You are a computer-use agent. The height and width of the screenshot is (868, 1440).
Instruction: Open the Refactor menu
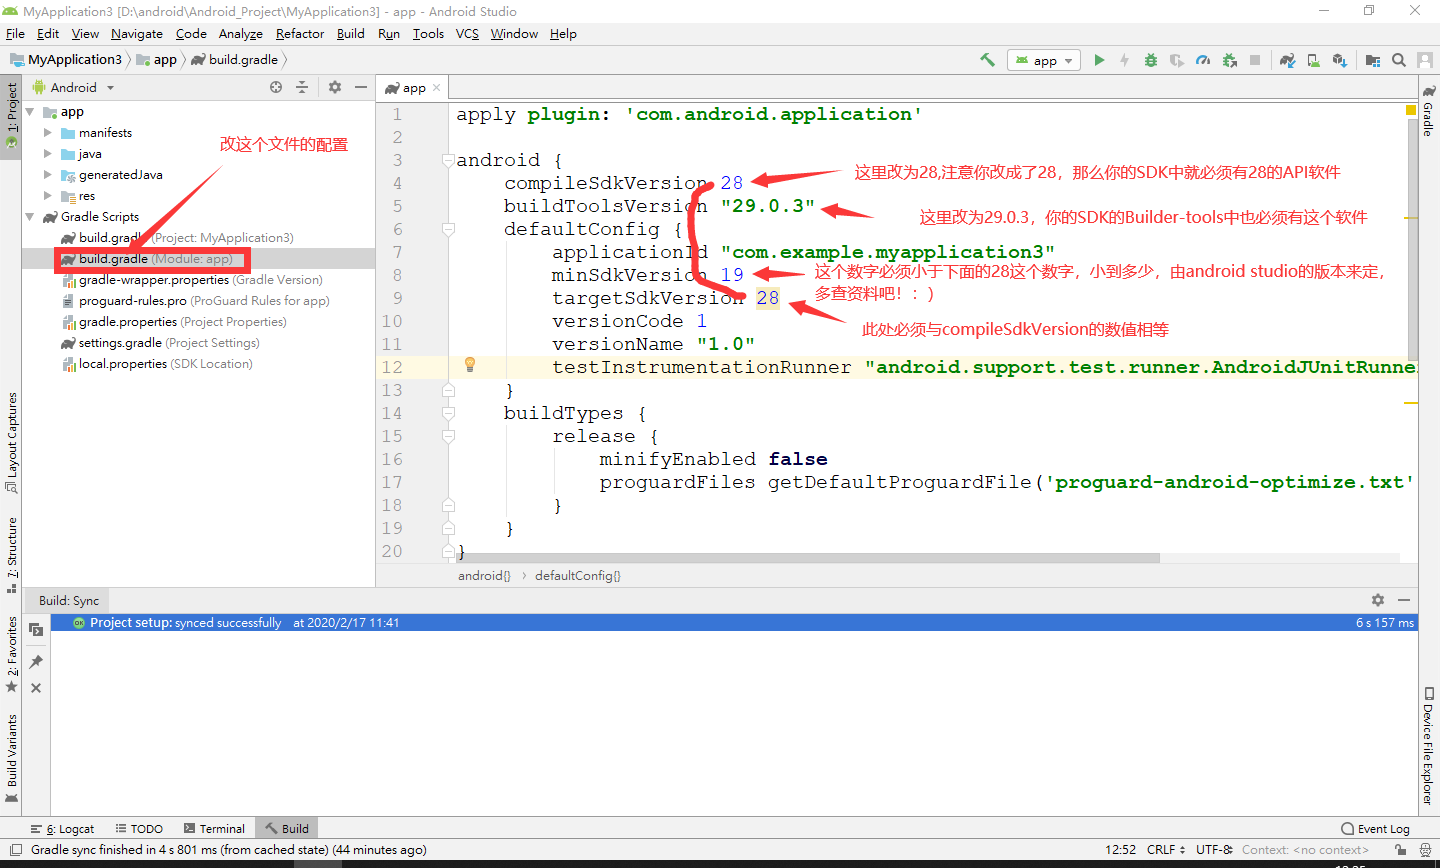tap(300, 34)
